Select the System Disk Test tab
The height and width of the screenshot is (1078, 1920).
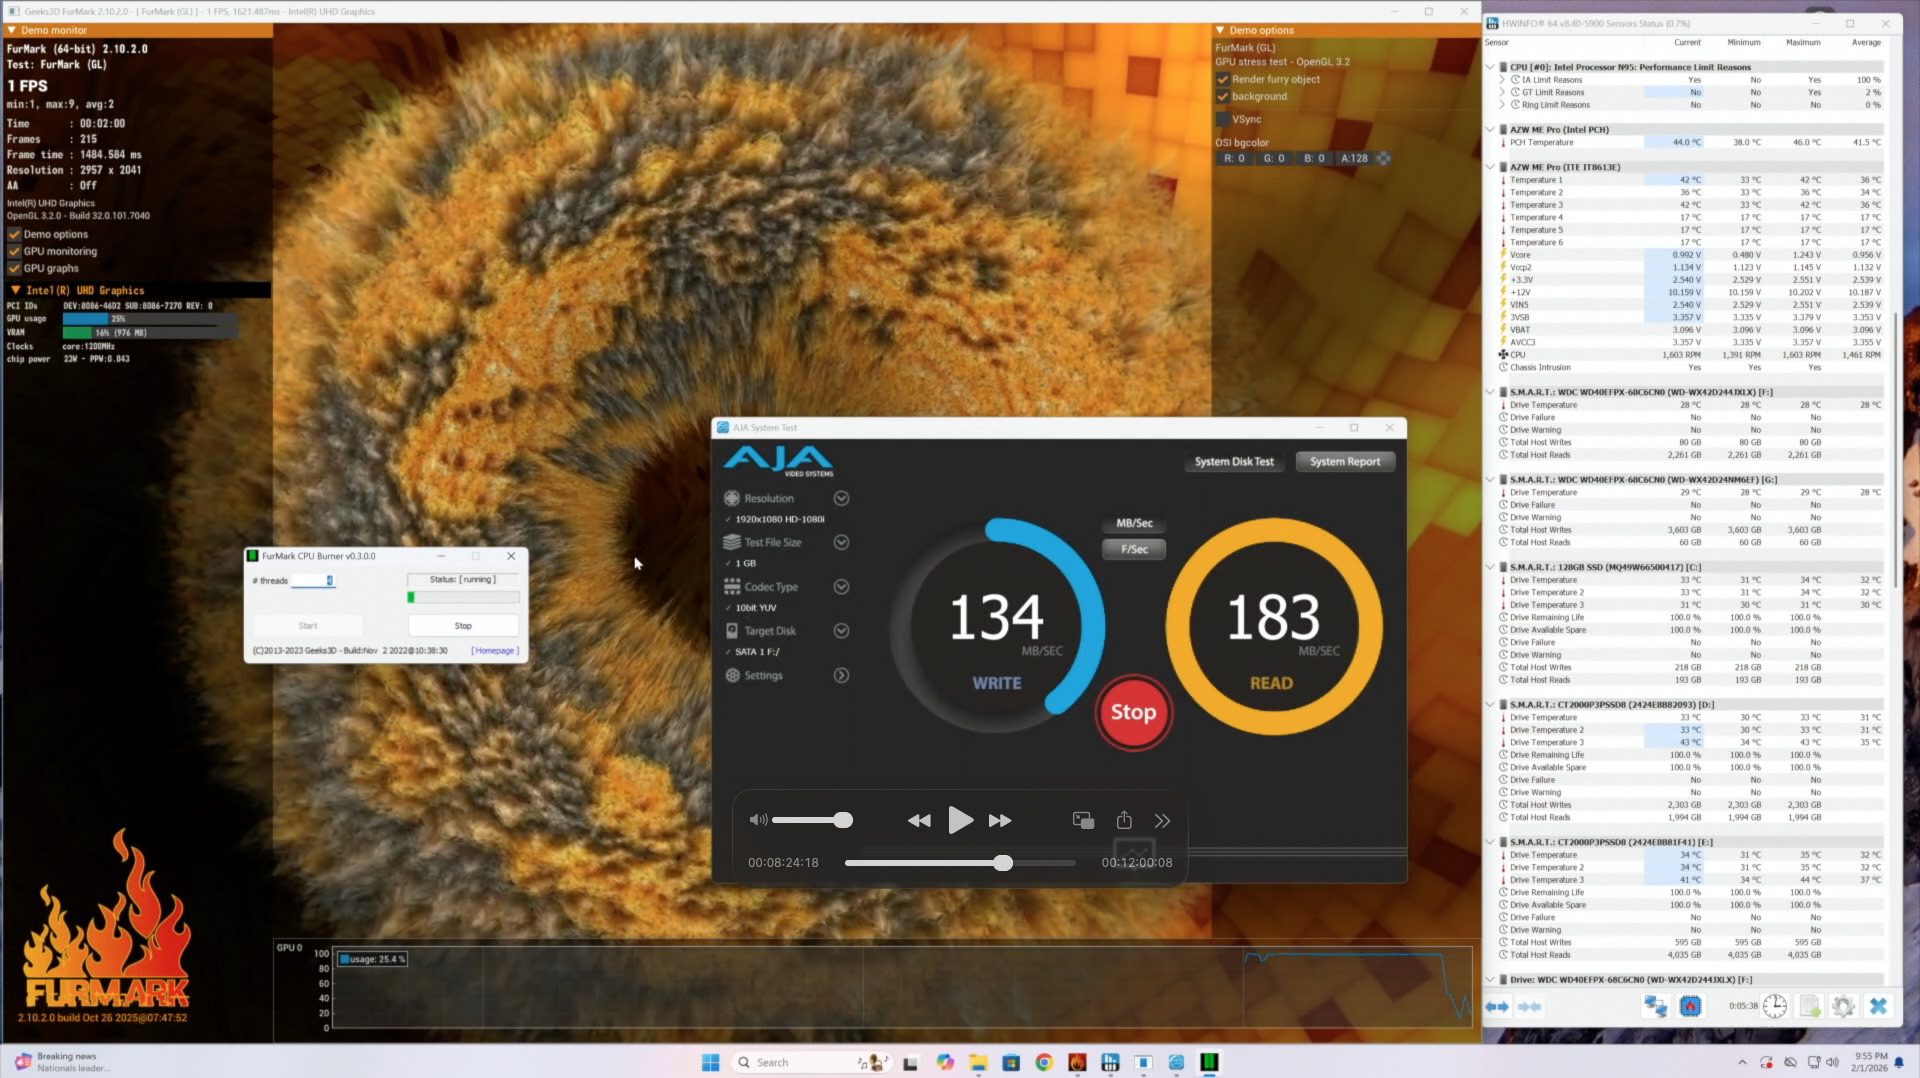(x=1234, y=461)
